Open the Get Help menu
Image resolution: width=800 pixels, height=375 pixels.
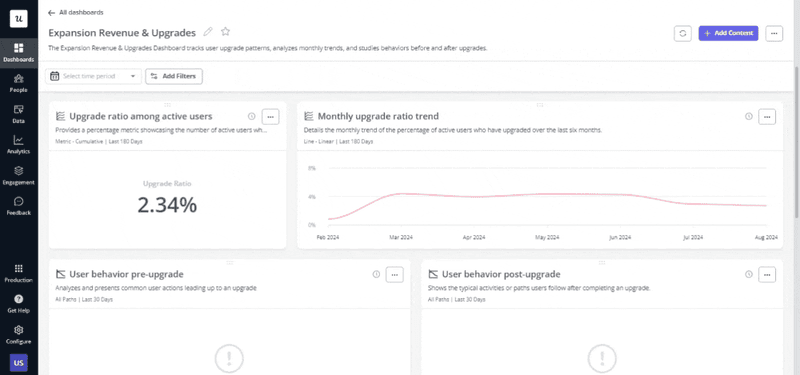(18, 304)
